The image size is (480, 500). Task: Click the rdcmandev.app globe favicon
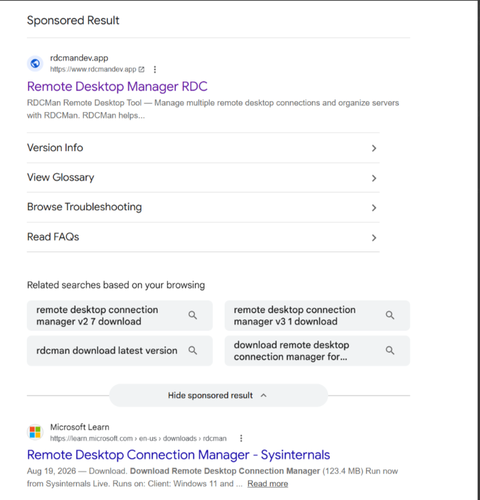coord(35,63)
